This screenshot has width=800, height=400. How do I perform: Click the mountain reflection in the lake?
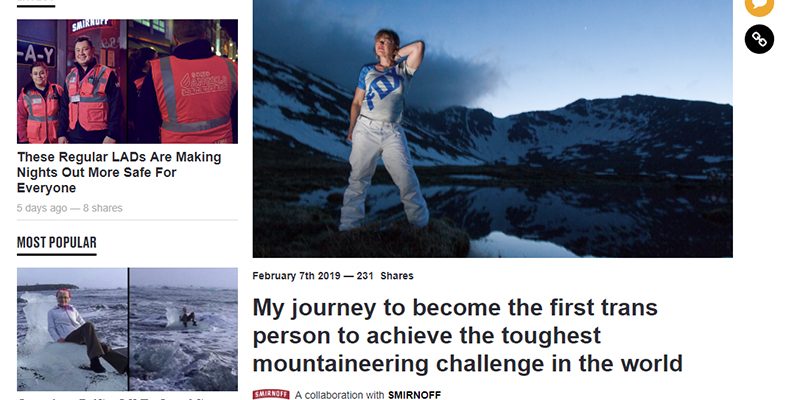pyautogui.click(x=600, y=215)
